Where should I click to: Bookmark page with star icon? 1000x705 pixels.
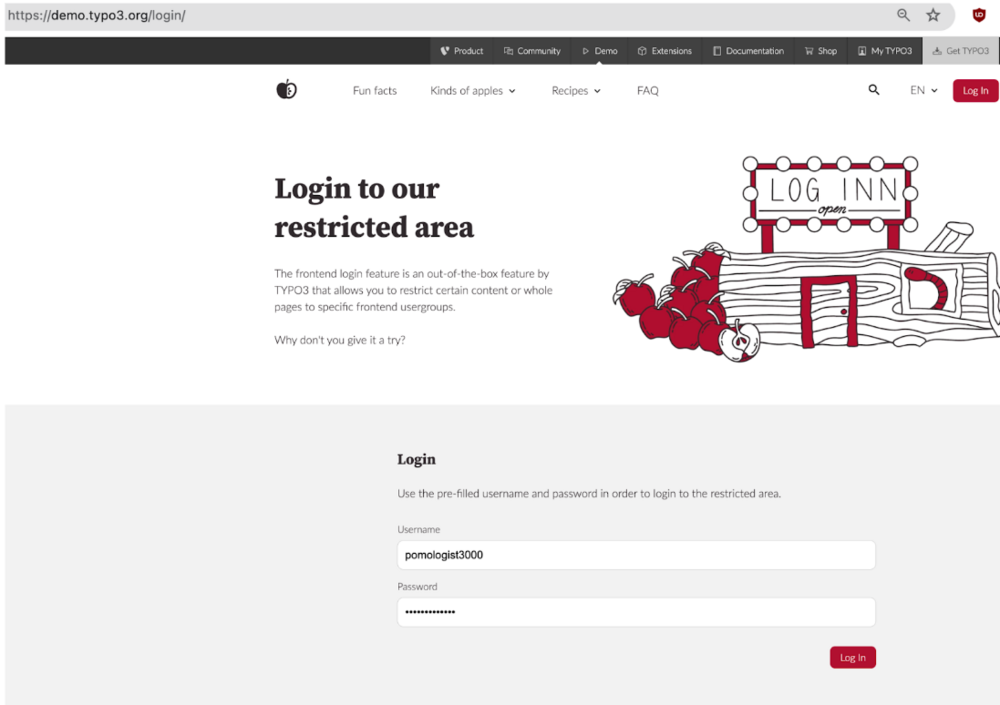click(933, 15)
